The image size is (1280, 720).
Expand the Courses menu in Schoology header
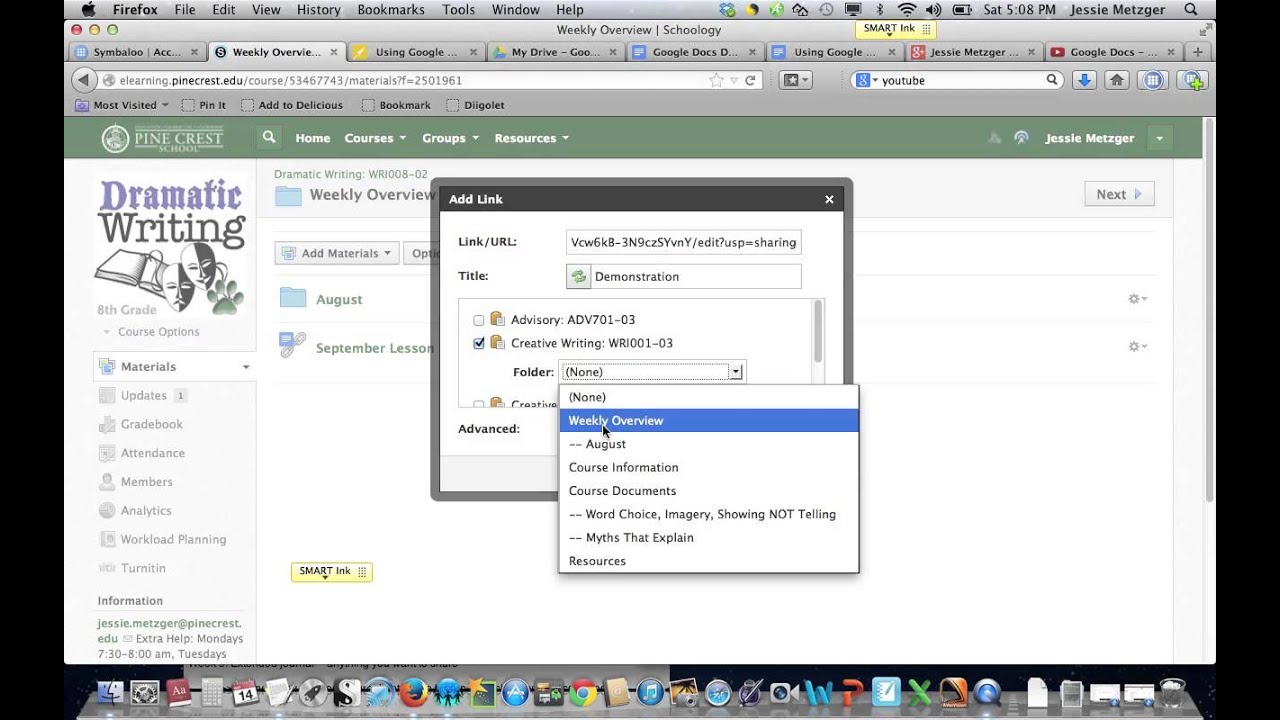(x=375, y=138)
